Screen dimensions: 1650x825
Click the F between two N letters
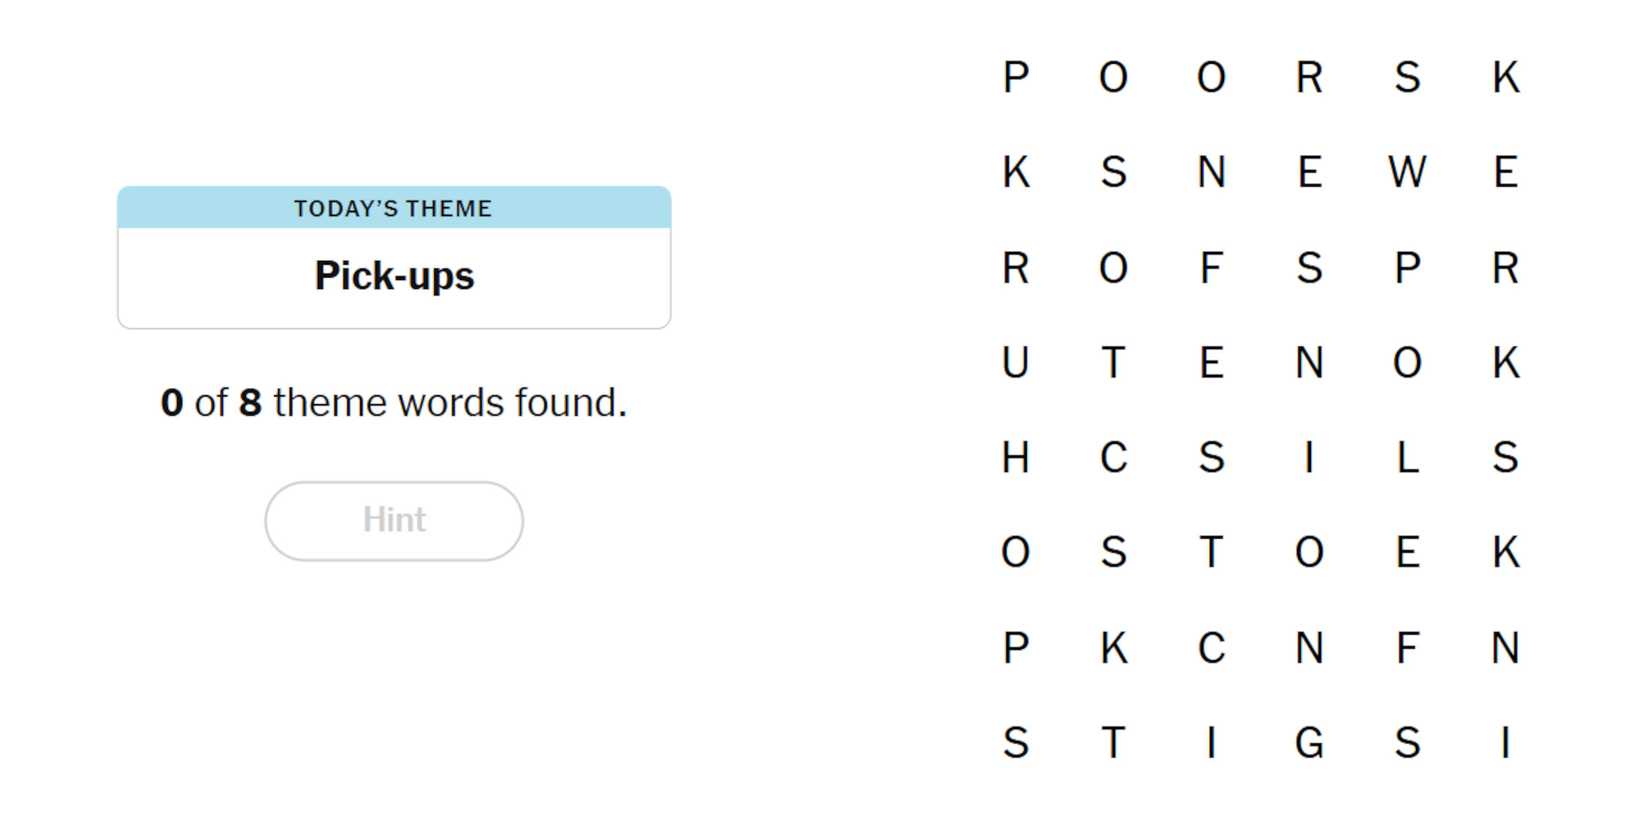(1407, 648)
